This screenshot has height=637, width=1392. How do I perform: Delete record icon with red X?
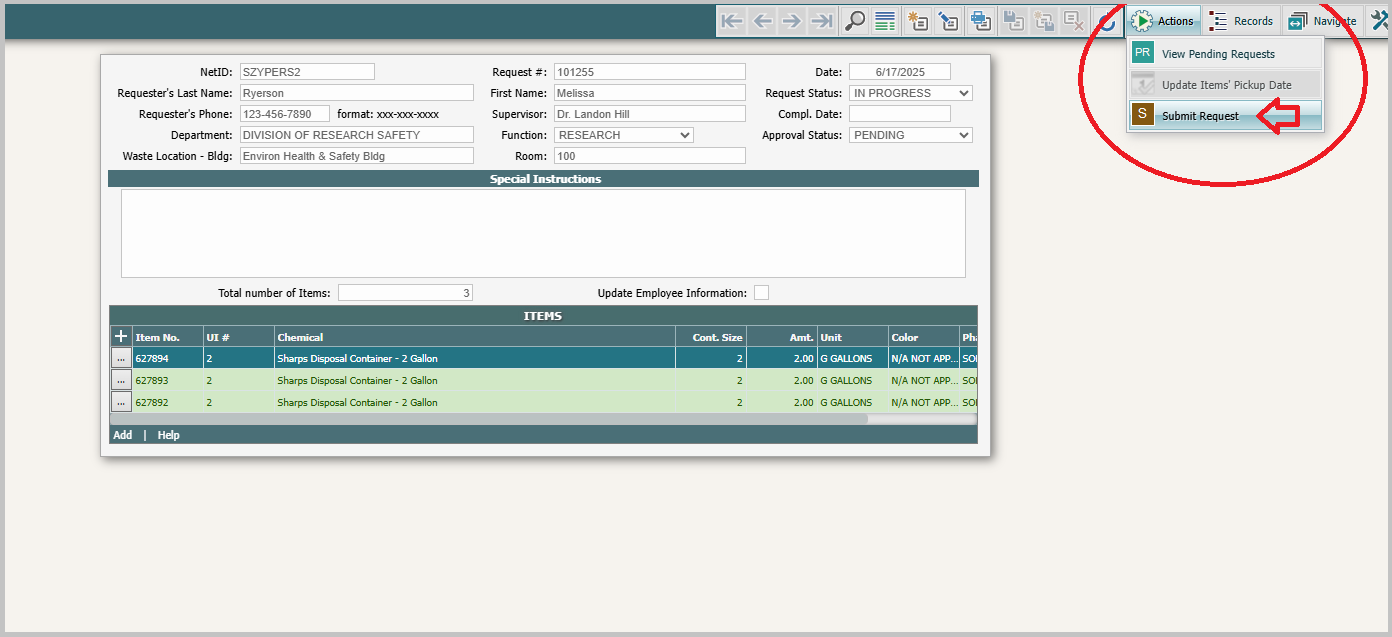click(x=1075, y=21)
